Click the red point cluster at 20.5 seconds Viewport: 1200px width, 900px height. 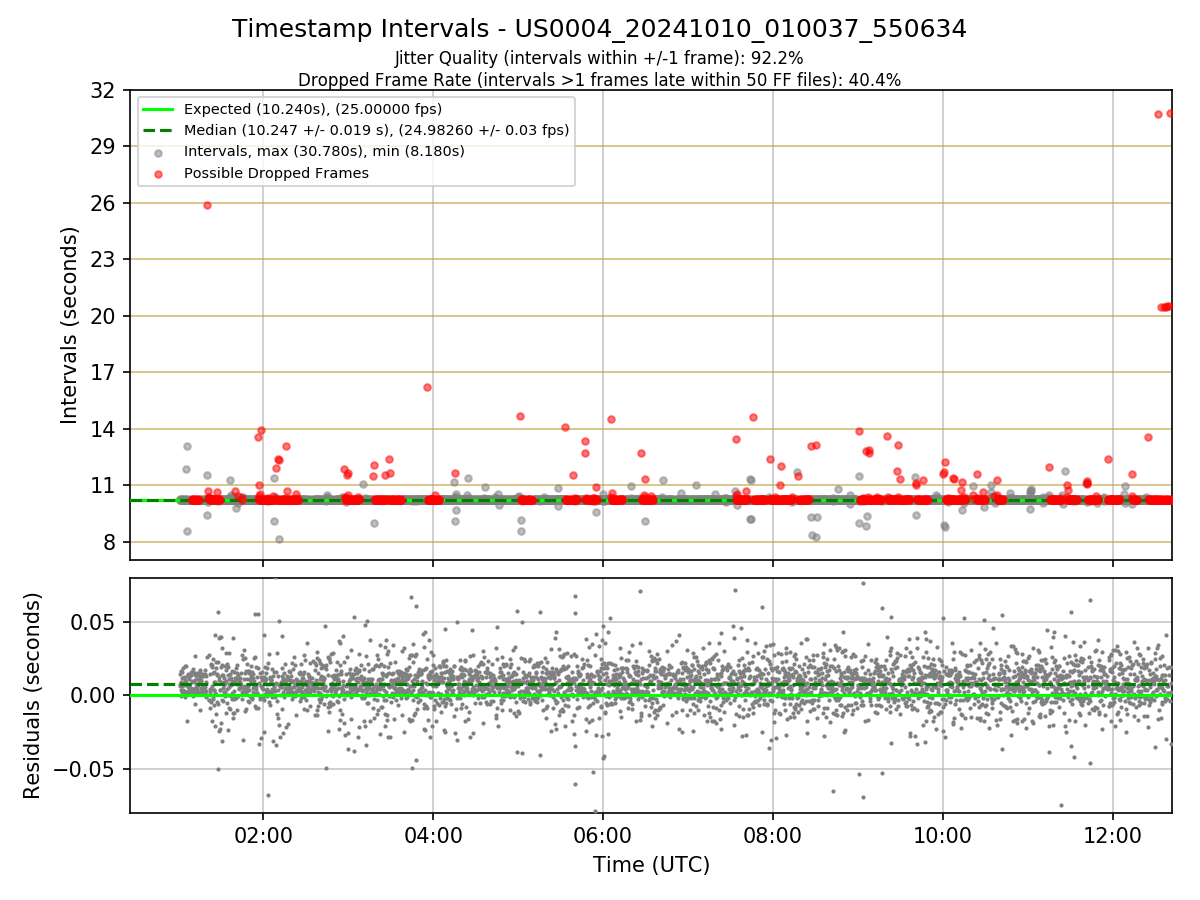coord(1165,307)
